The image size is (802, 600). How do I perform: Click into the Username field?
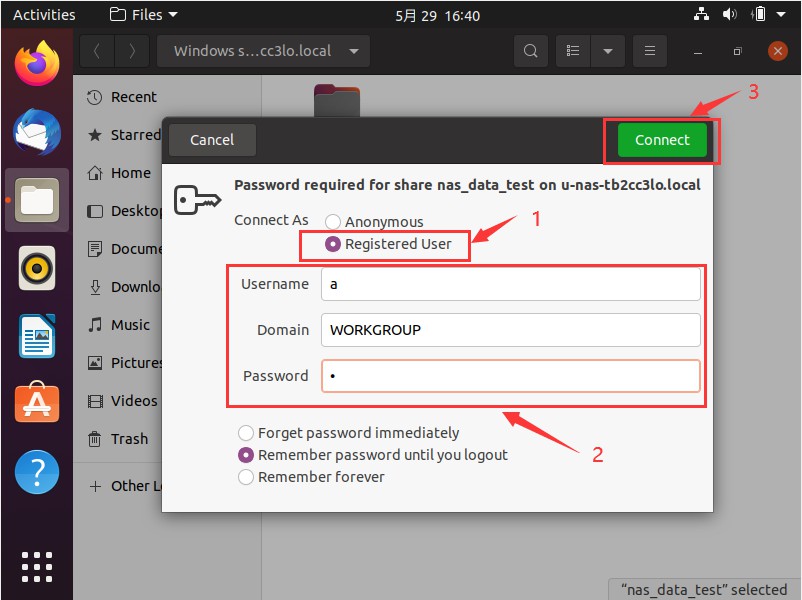[510, 284]
